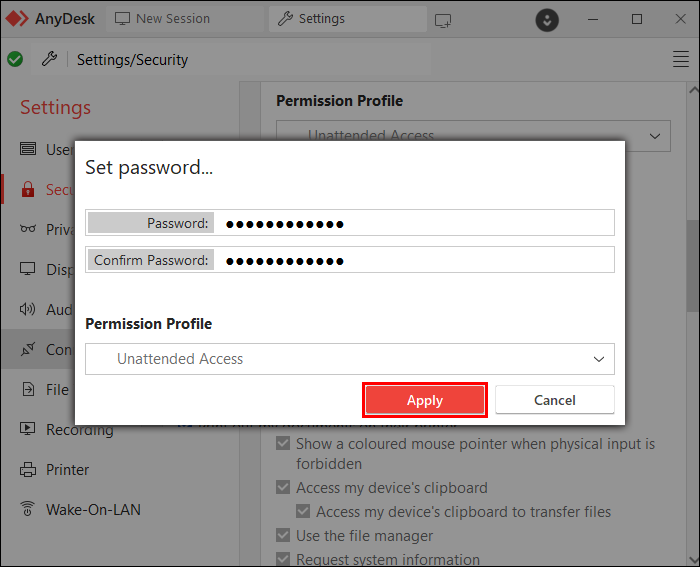700x567 pixels.
Task: Click the green connection status icon
Action: click(15, 59)
